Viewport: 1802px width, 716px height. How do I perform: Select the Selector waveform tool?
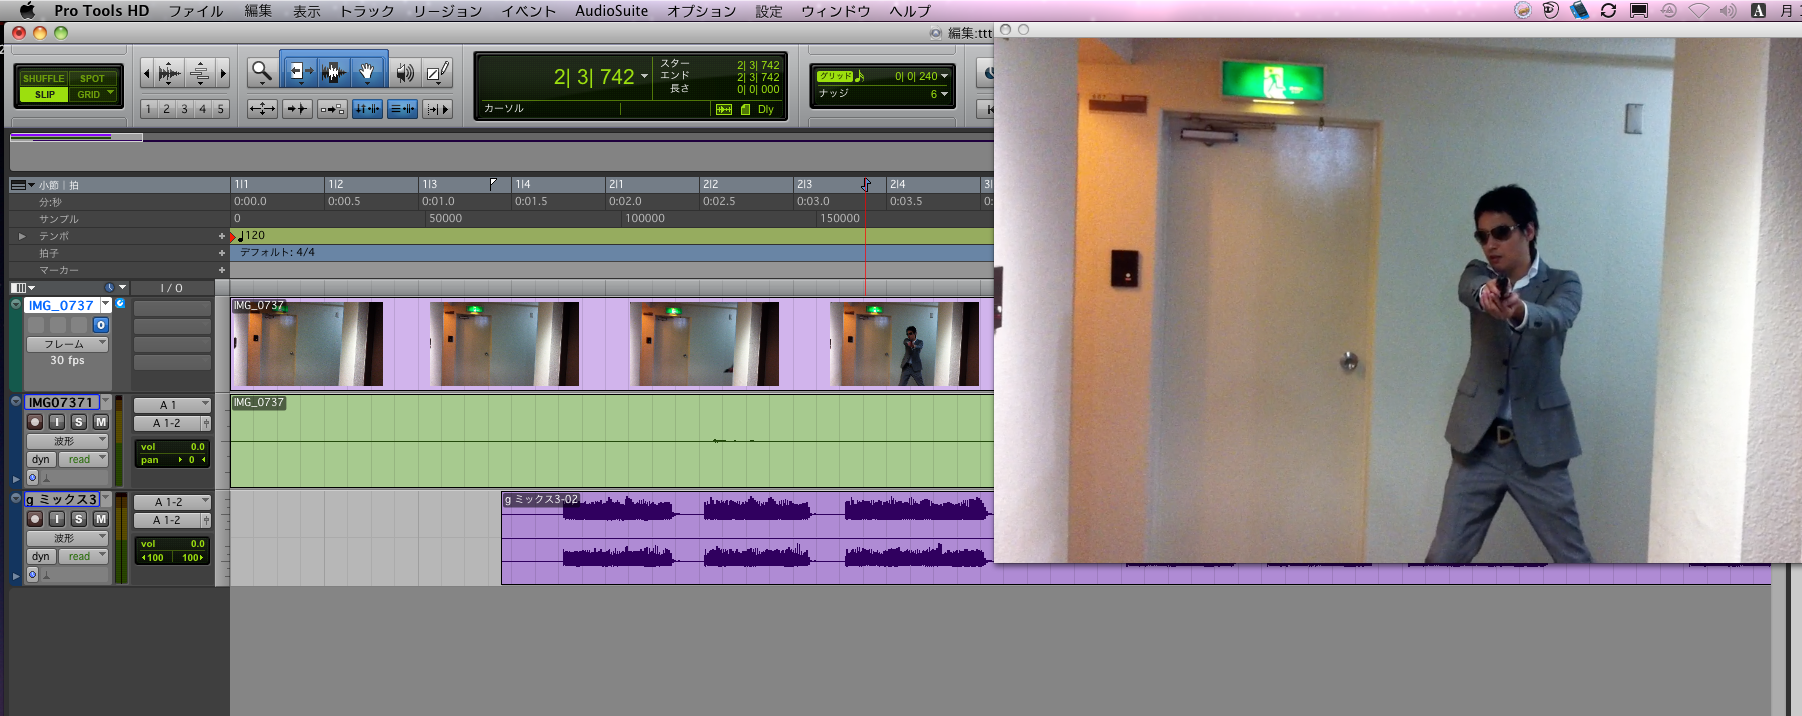333,72
